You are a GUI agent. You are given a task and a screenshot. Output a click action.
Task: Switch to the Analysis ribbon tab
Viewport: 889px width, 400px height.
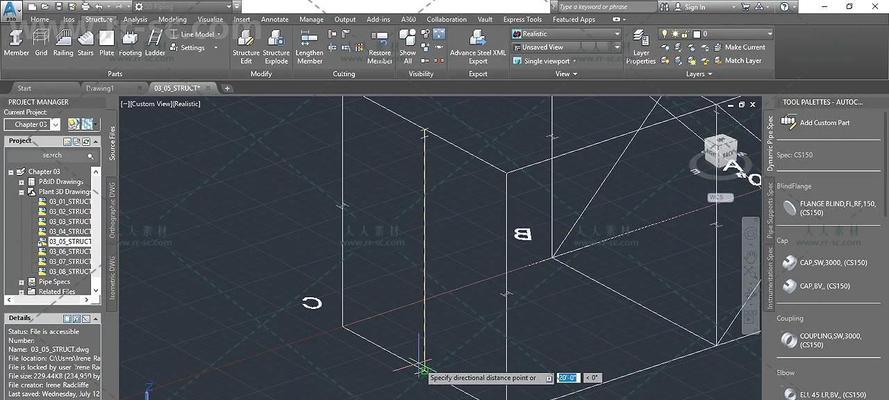click(134, 19)
